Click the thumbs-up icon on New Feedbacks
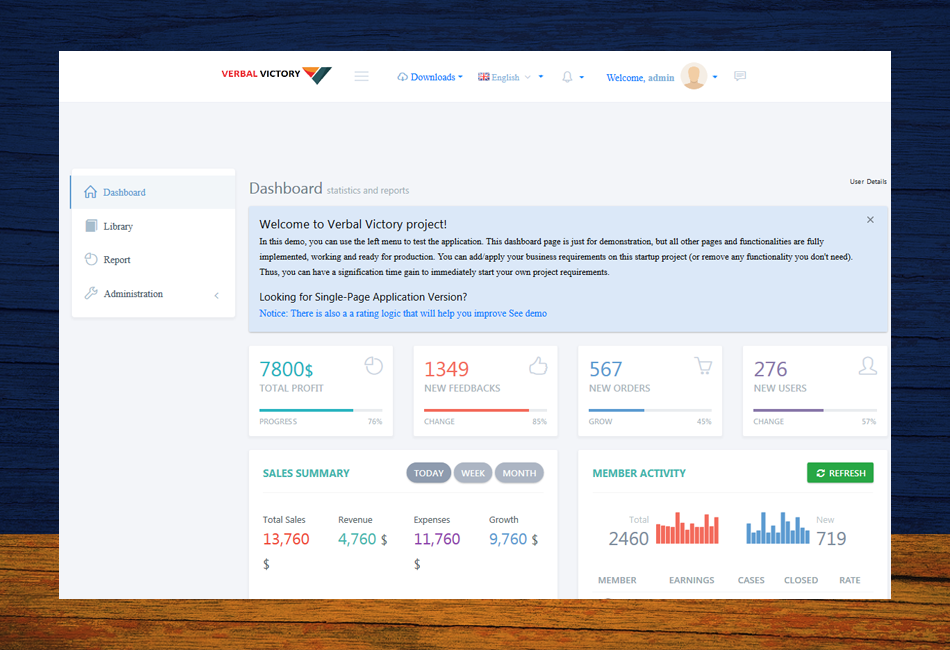The width and height of the screenshot is (950, 650). 538,366
